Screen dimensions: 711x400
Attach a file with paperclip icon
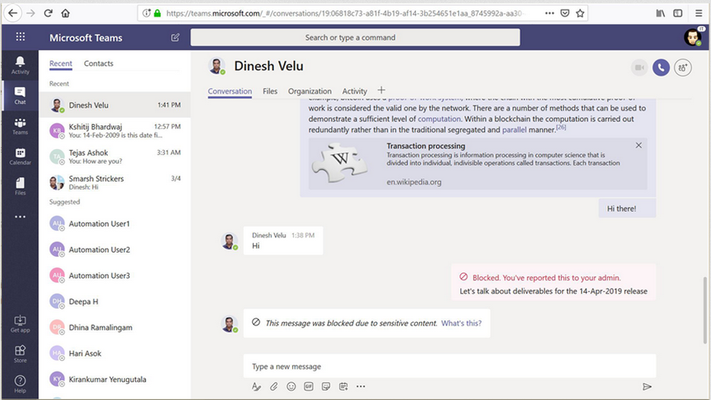click(274, 386)
